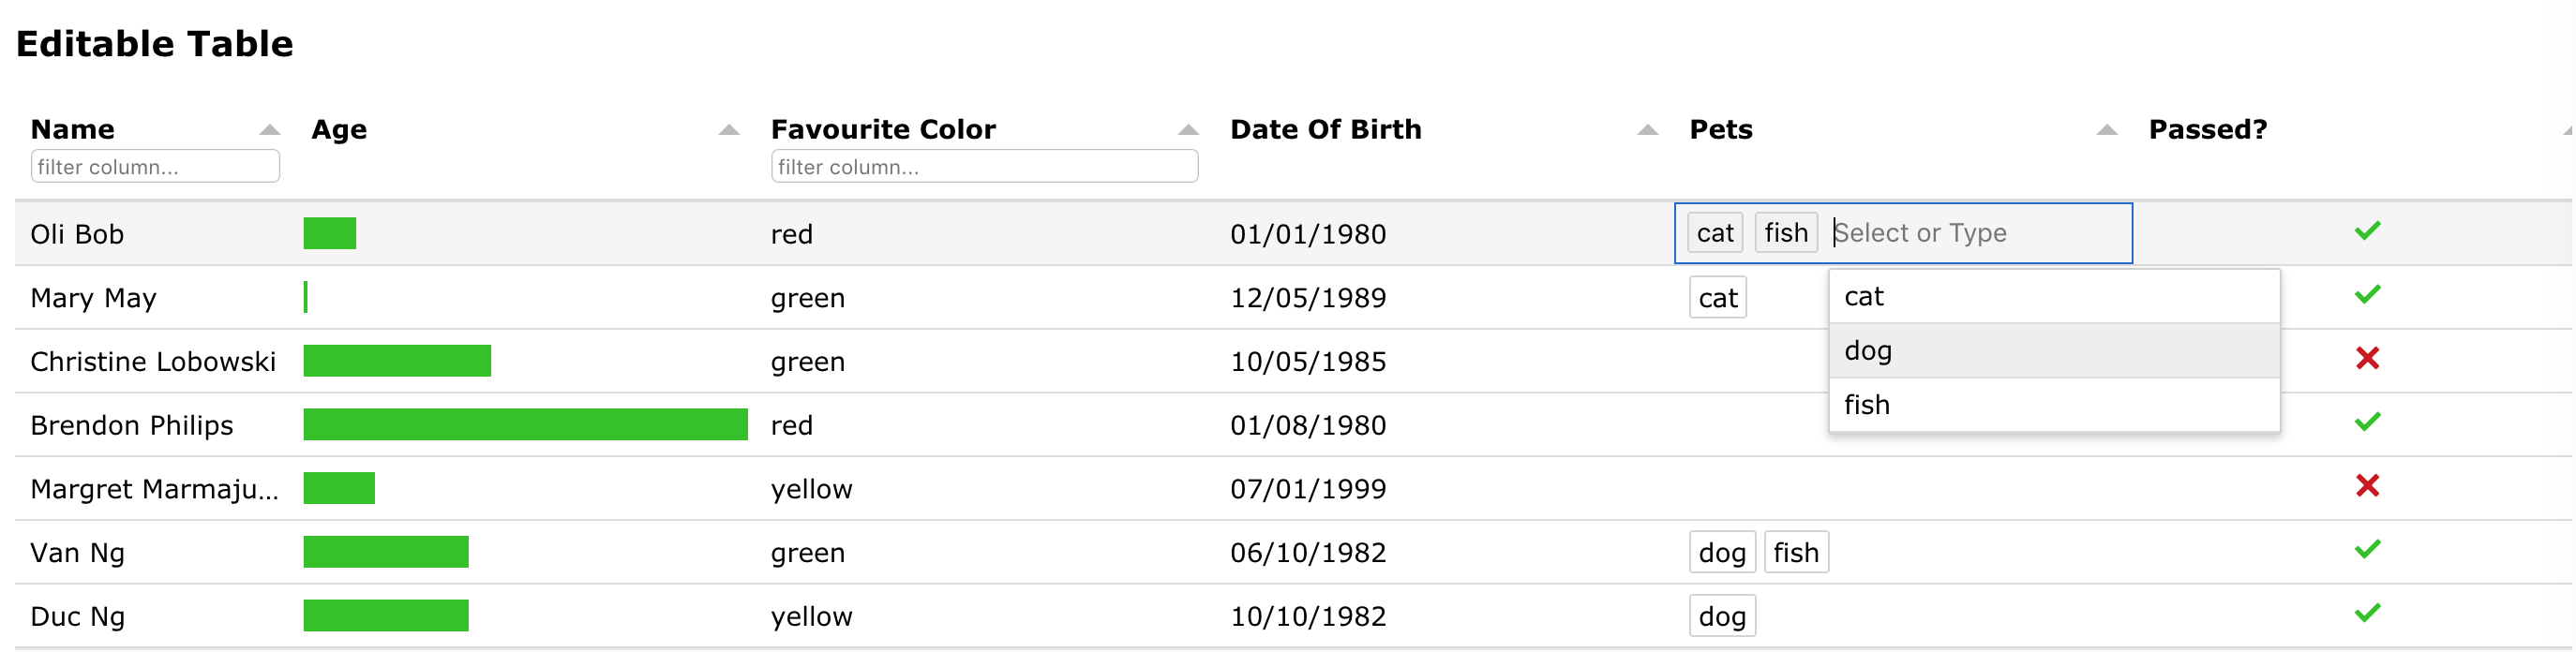2576x652 pixels.
Task: Click the fish tag in Oli Bob's pets
Action: pos(1785,233)
